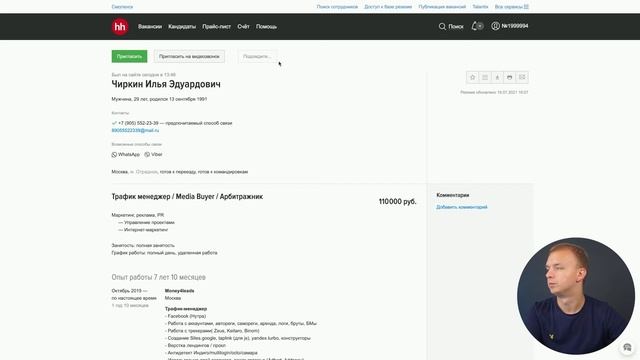Click resume title Трафик менеджер / Media Buyer
This screenshot has height=360, width=640.
click(187, 197)
